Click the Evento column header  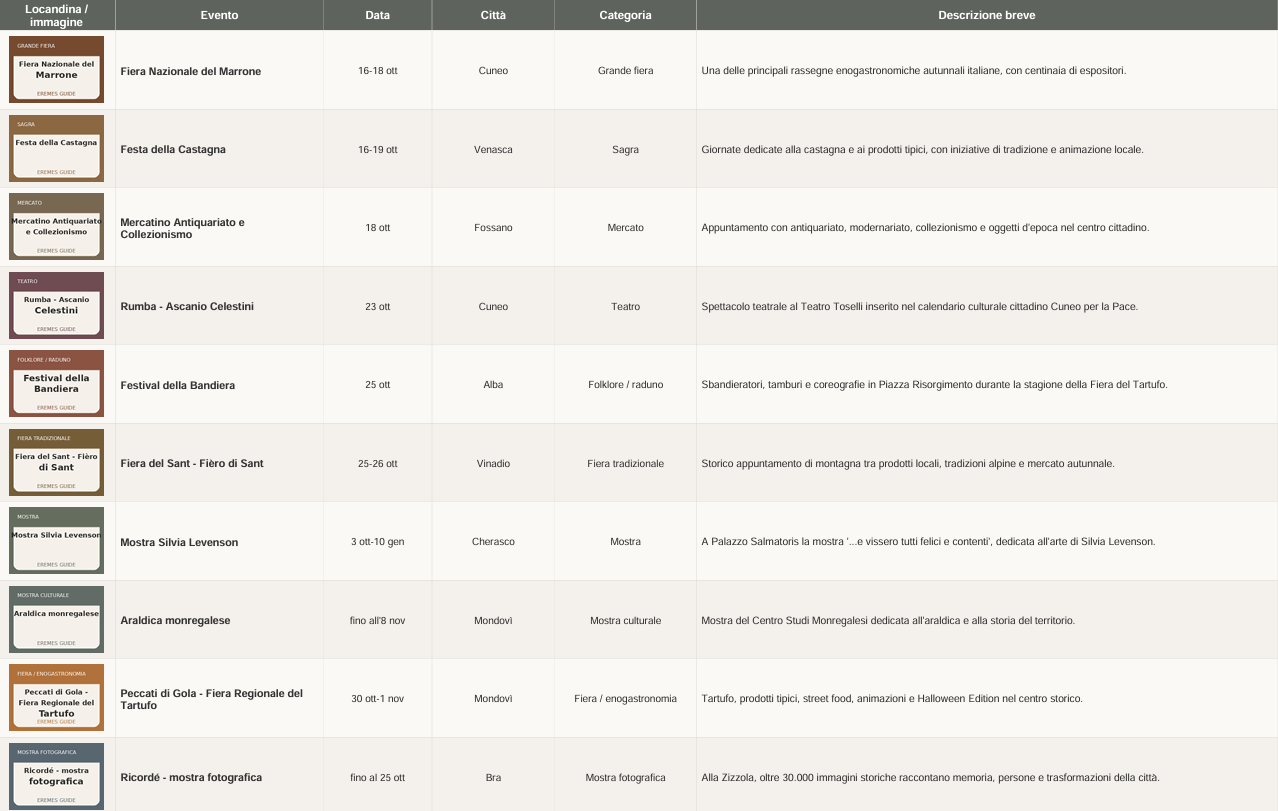click(x=219, y=15)
